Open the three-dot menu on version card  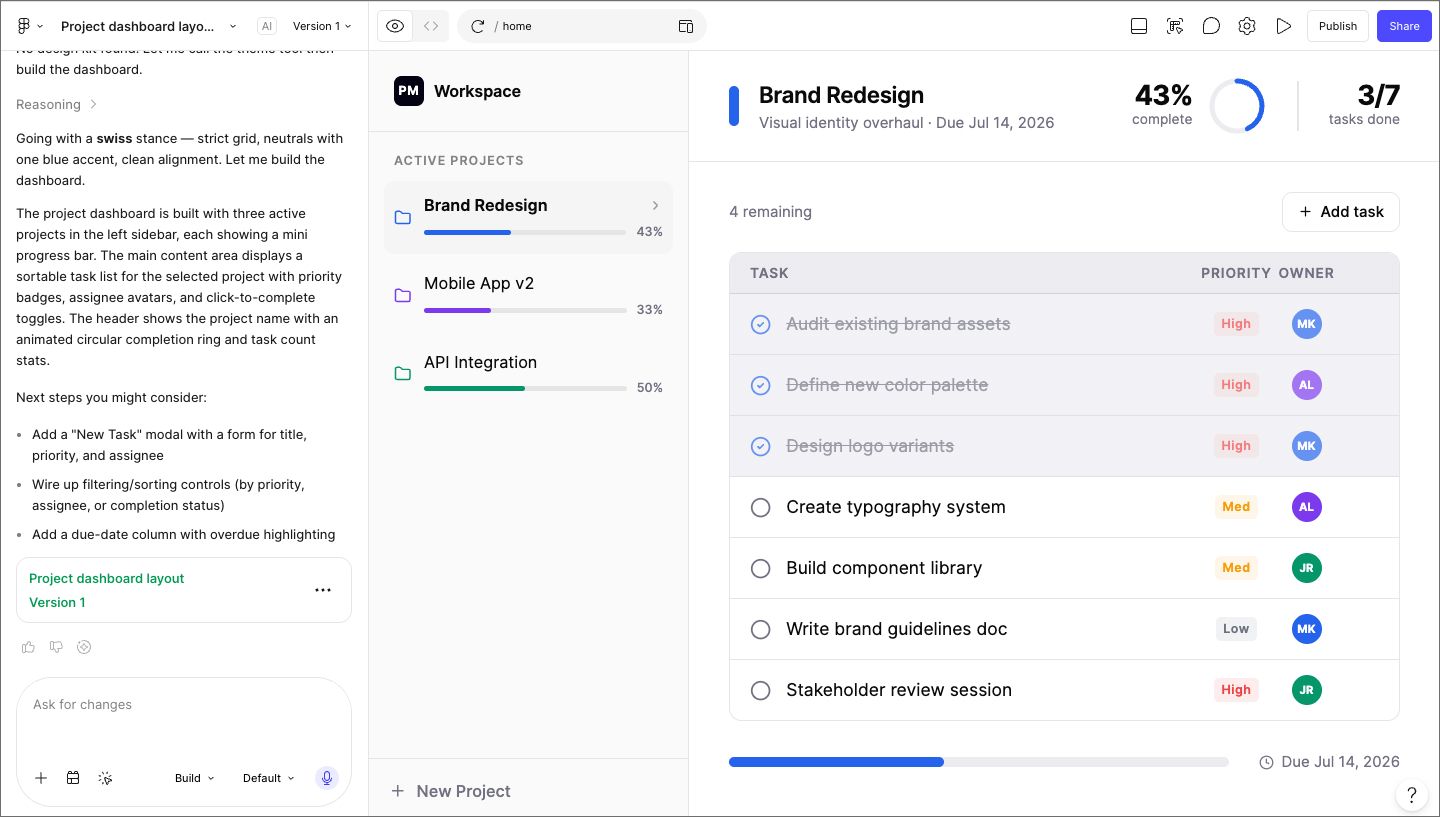coord(323,590)
